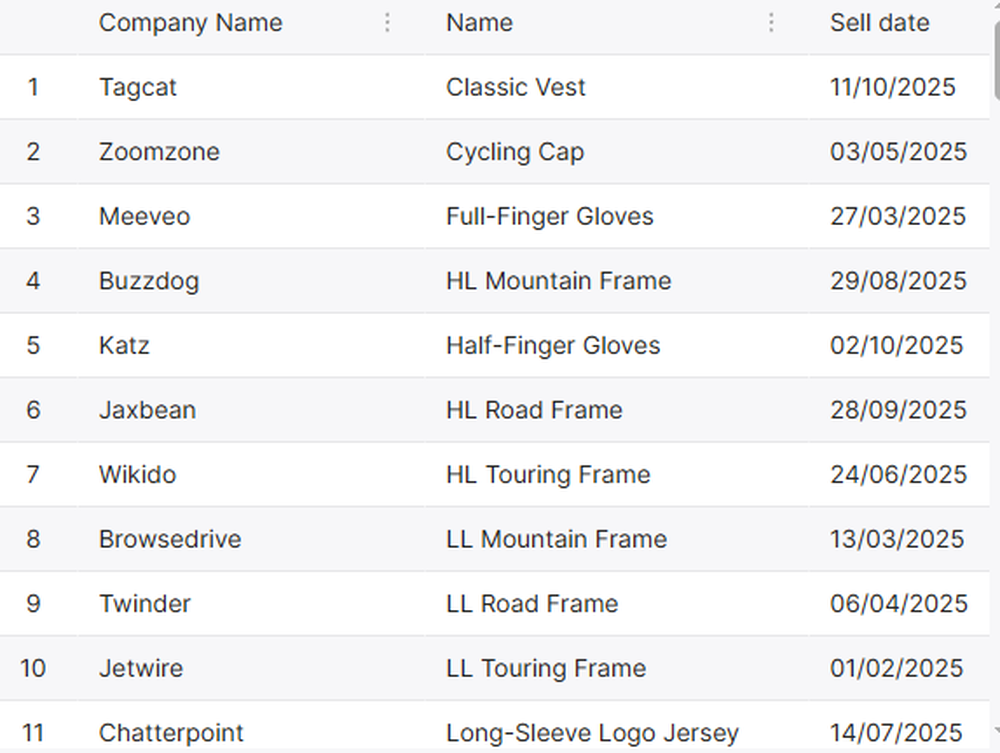Sort the table by Sell date header
The width and height of the screenshot is (1000, 753).
[879, 22]
